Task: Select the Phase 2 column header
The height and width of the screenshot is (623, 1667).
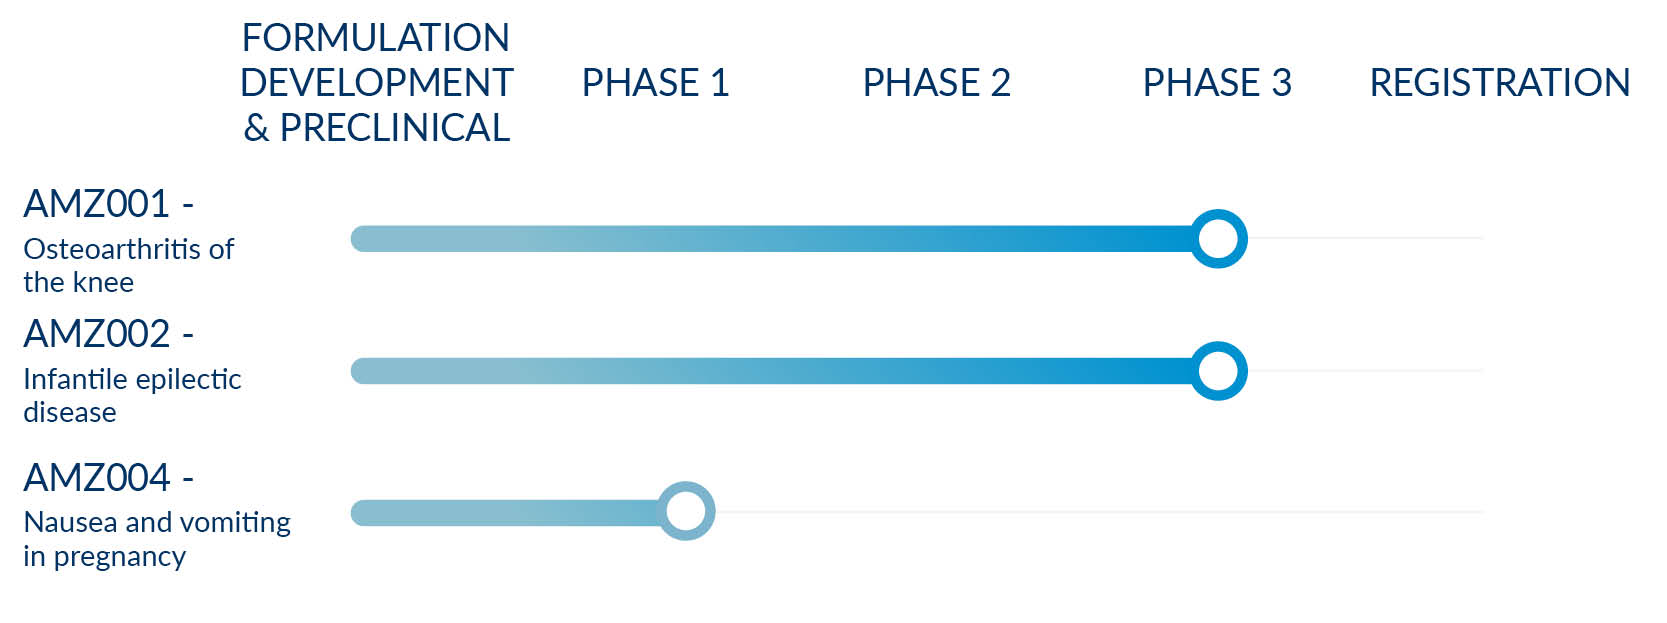Action: click(937, 82)
